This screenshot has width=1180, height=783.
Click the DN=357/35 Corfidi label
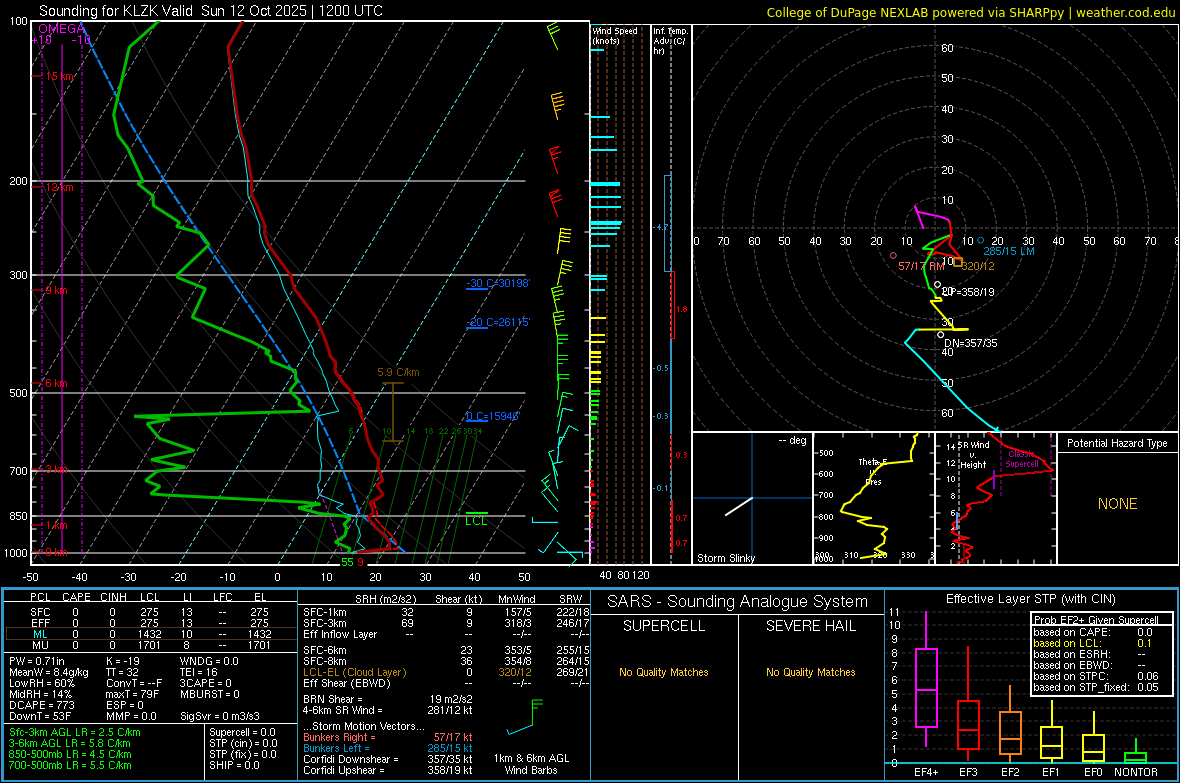point(971,343)
